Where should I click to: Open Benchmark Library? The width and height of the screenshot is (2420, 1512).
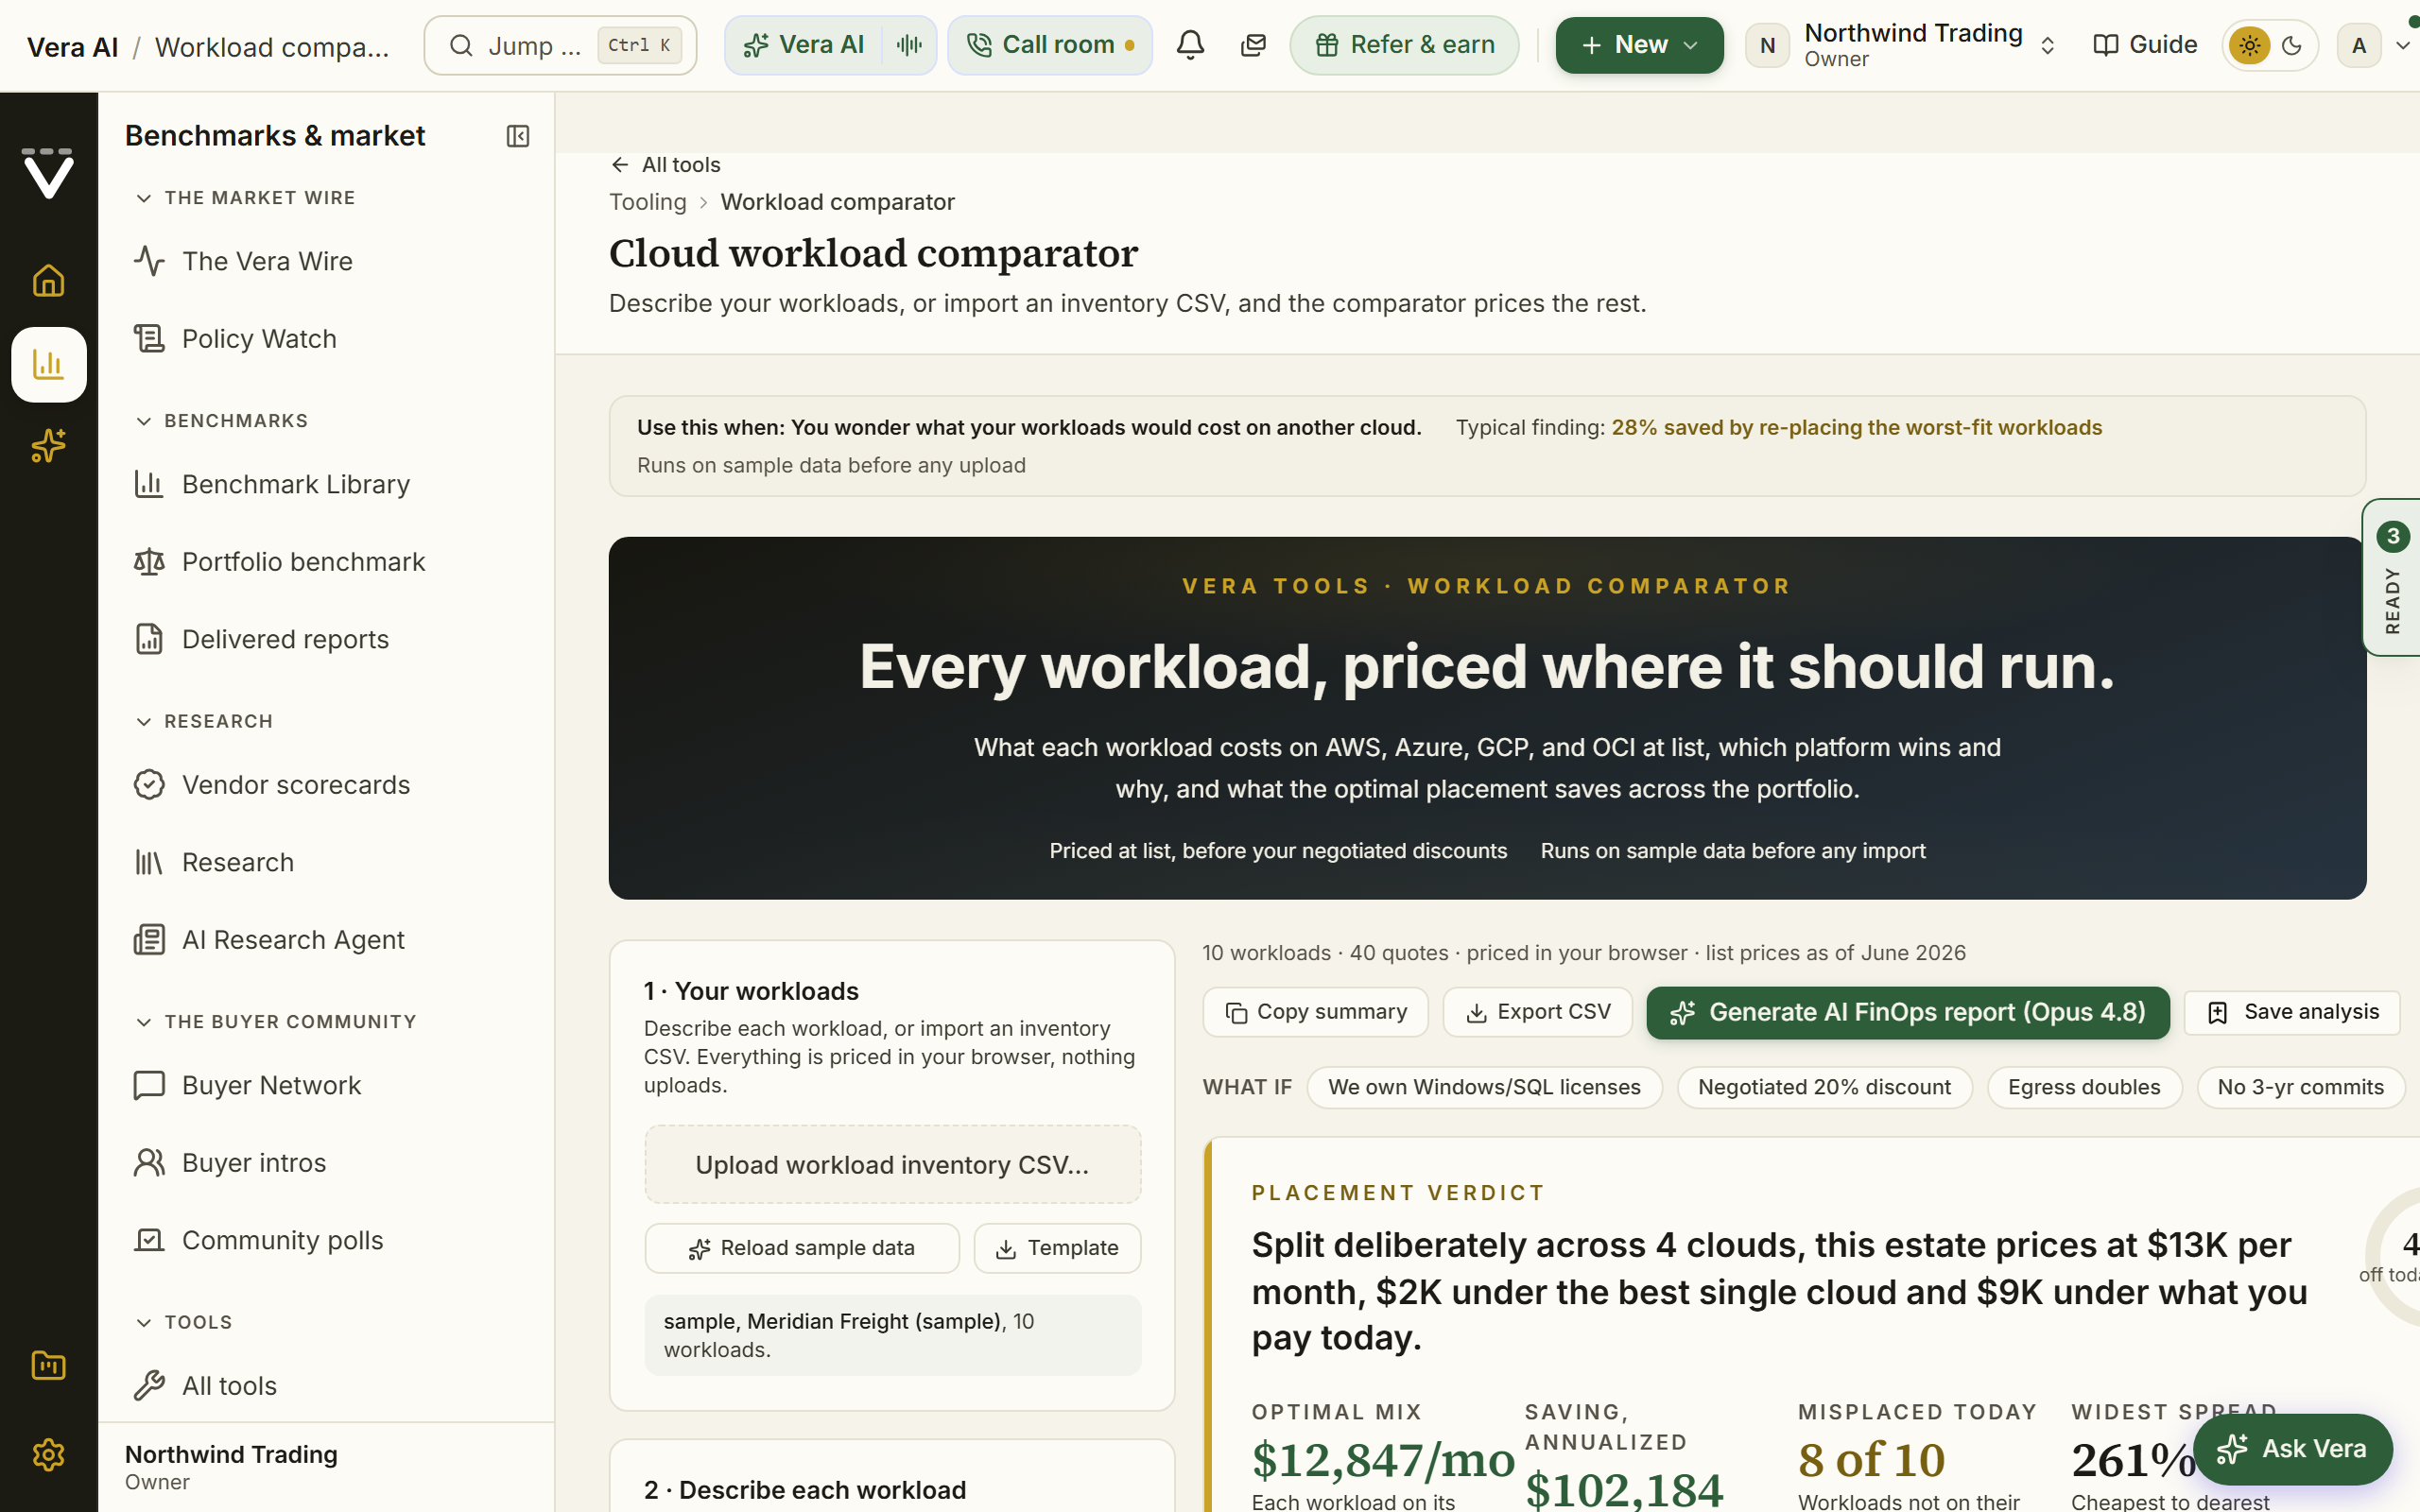coord(325,484)
